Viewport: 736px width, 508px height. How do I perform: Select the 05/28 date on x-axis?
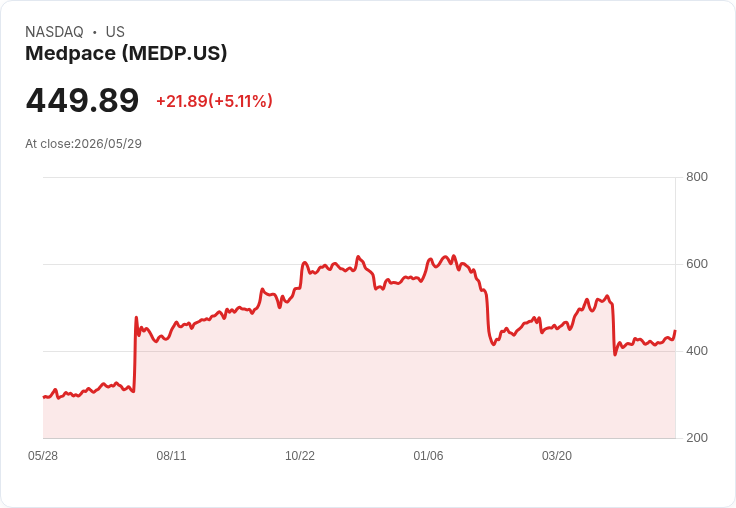[43, 456]
